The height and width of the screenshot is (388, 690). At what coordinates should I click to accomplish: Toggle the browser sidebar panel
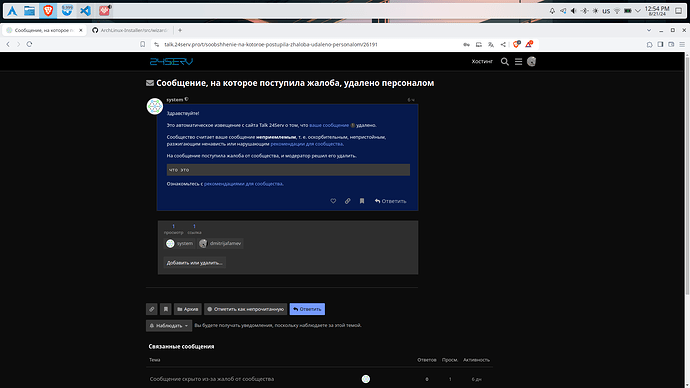point(660,44)
